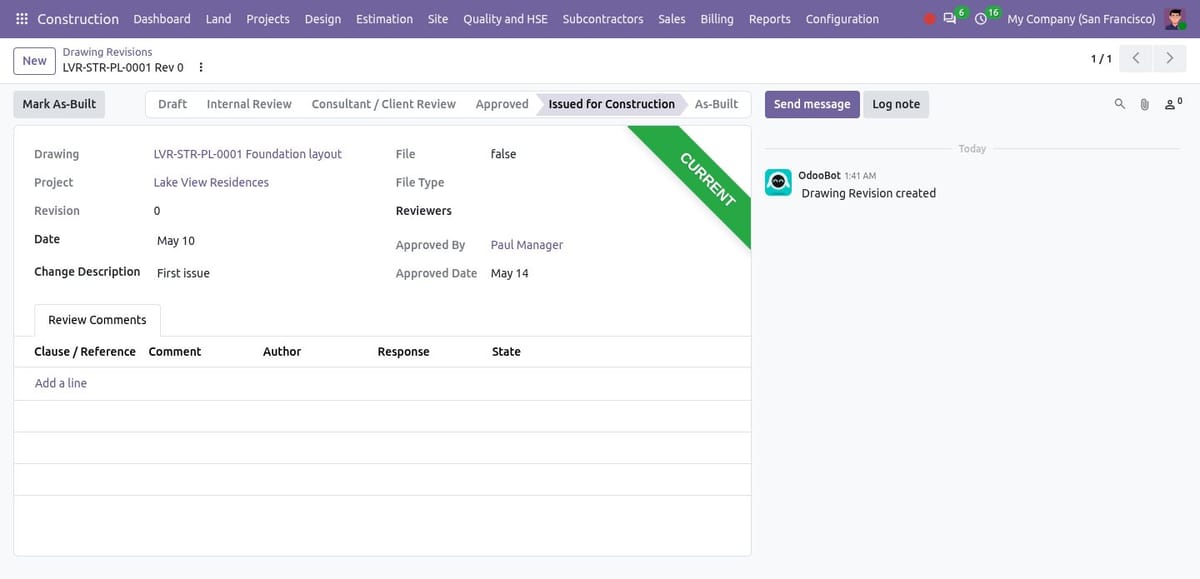1200x579 pixels.
Task: Set status to Approved
Action: [502, 104]
